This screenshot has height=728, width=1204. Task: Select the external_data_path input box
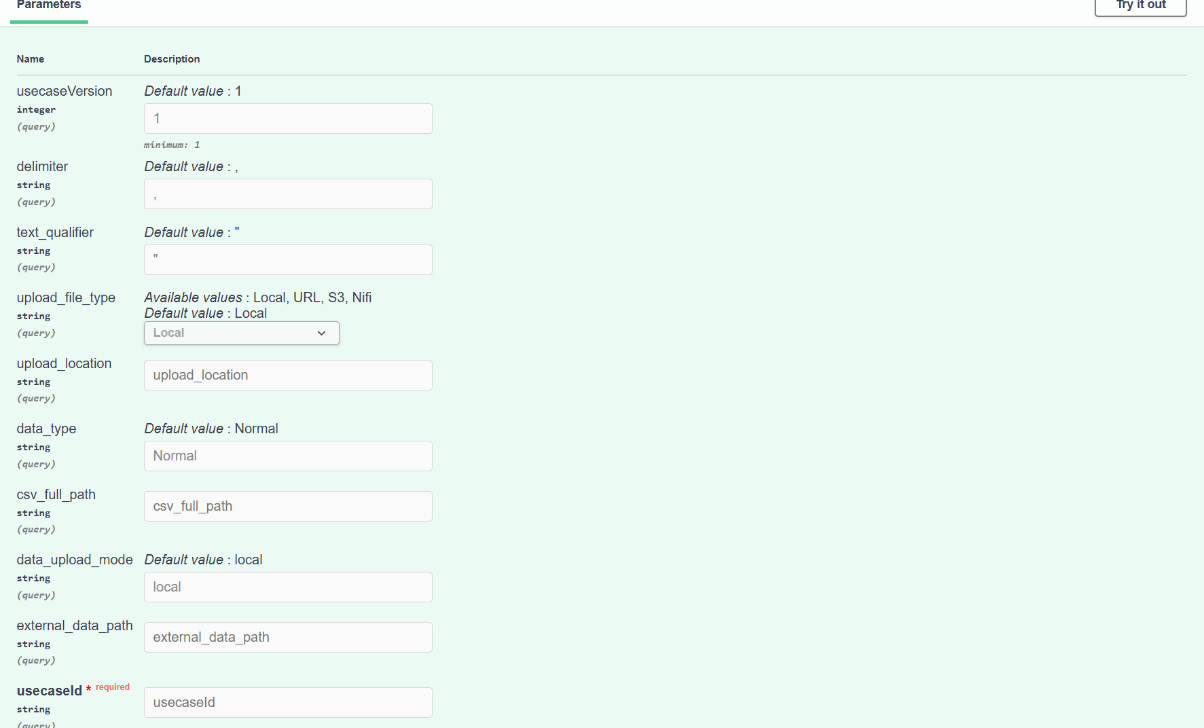click(288, 637)
